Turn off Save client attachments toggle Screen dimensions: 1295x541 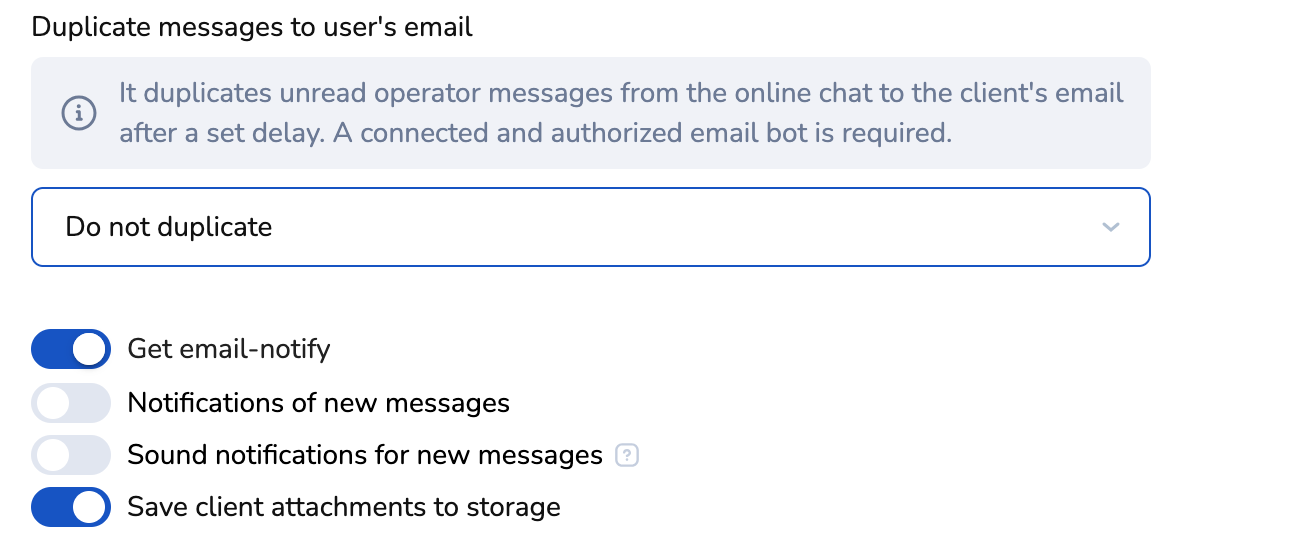(71, 507)
